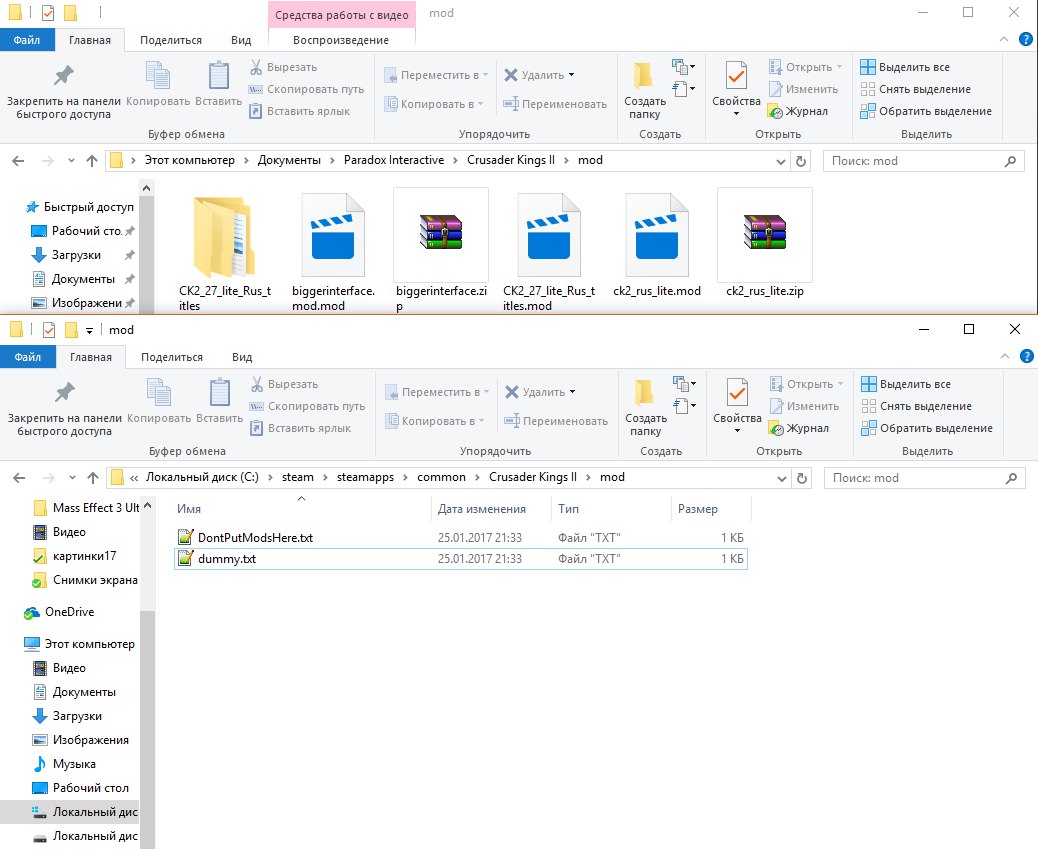Click Скопировать путь in top window
The width and height of the screenshot is (1038, 849).
click(x=306, y=89)
